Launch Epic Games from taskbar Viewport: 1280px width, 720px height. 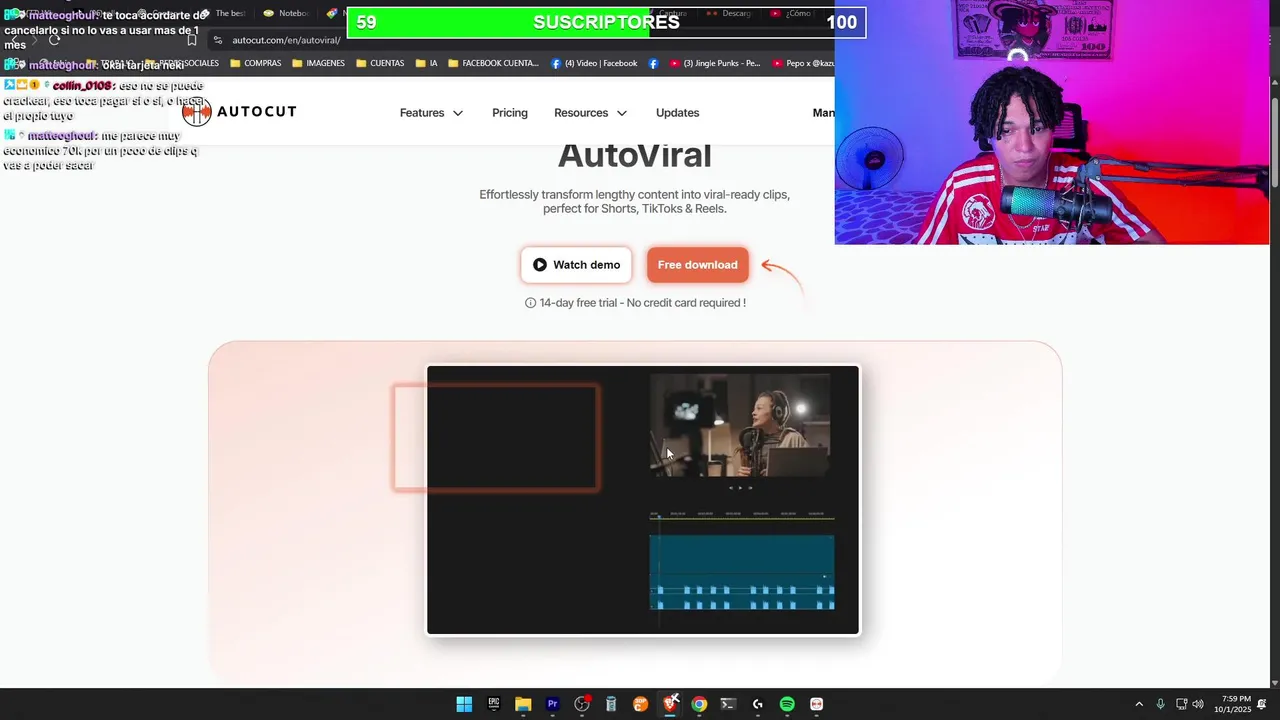coord(494,704)
